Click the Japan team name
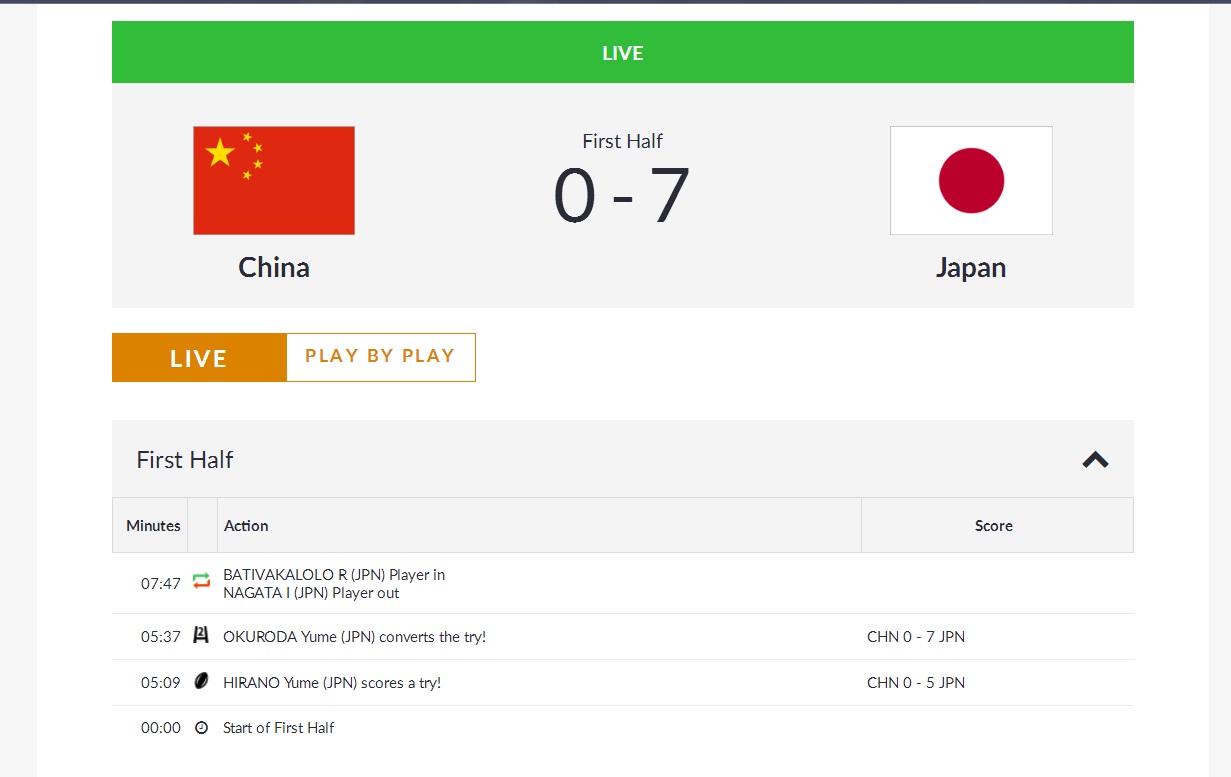 (x=971, y=267)
